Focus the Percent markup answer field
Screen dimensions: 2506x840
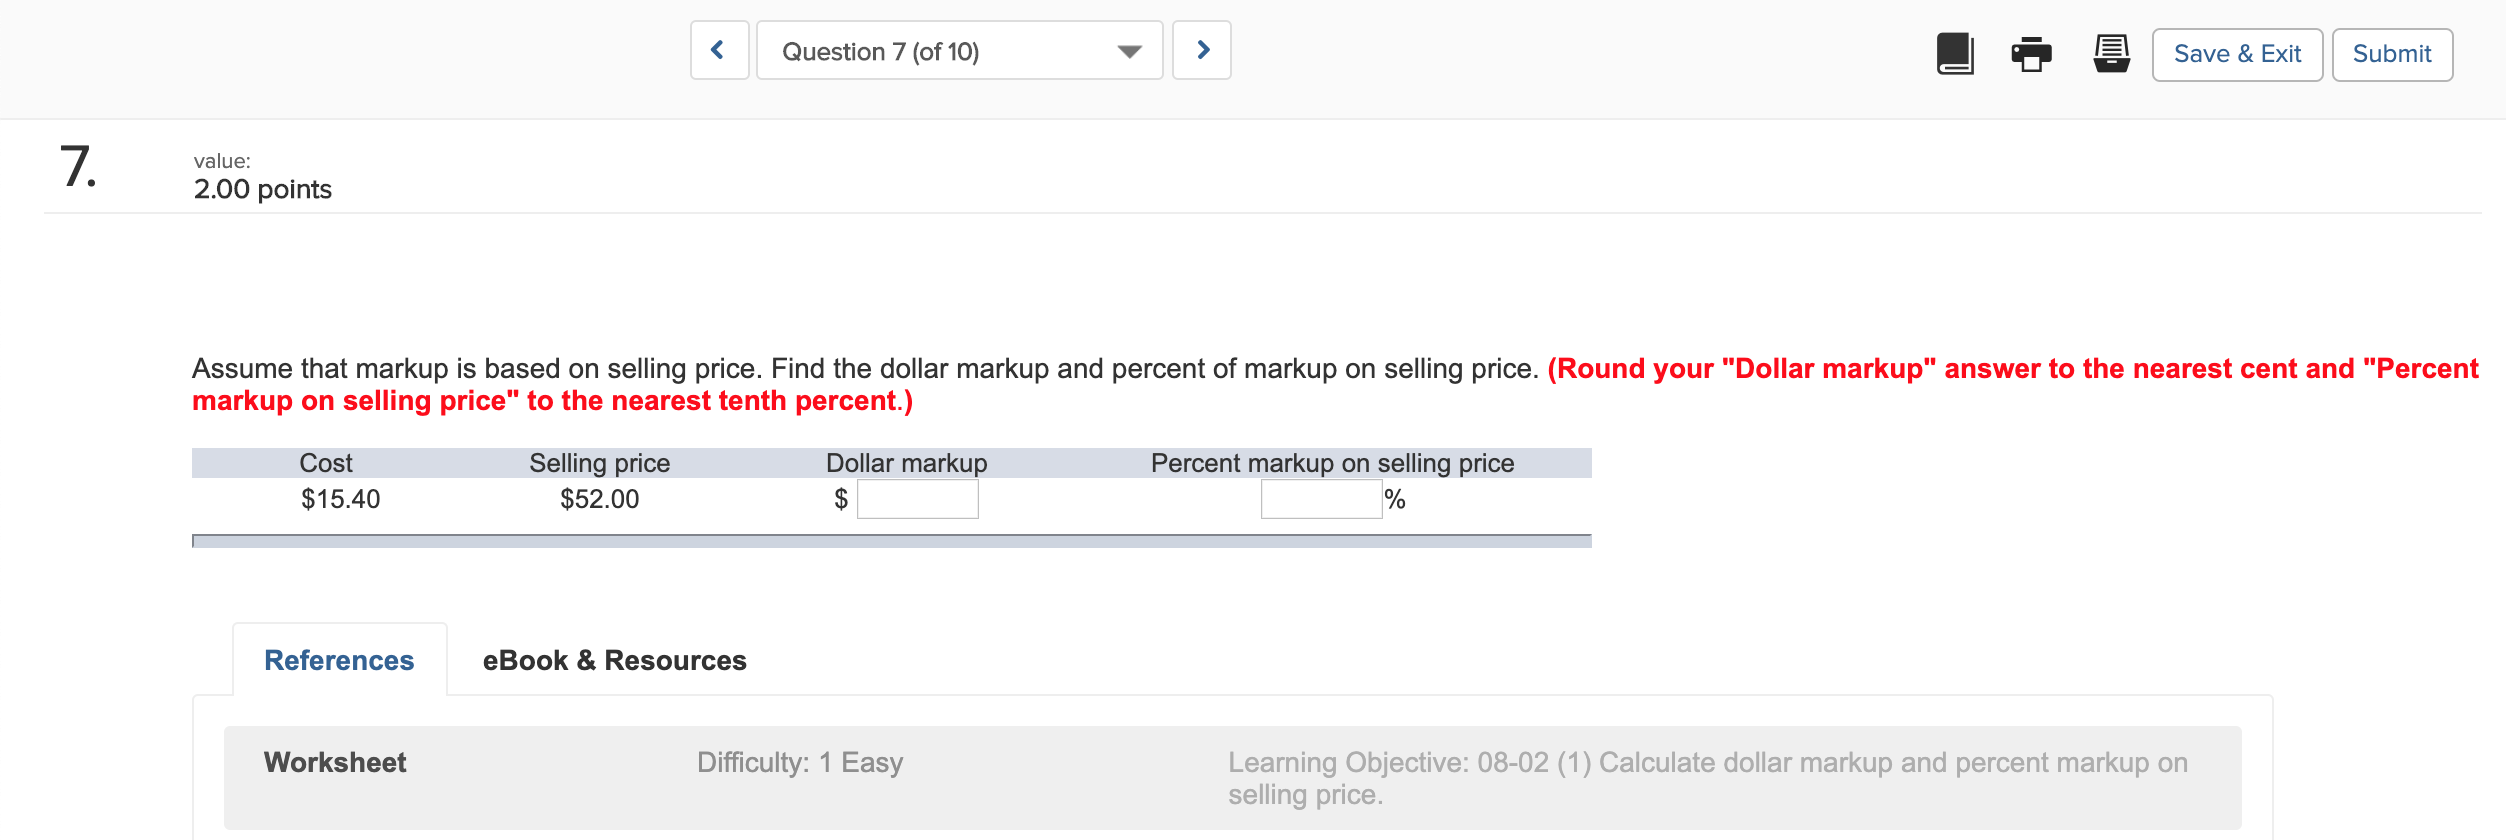click(x=1320, y=499)
